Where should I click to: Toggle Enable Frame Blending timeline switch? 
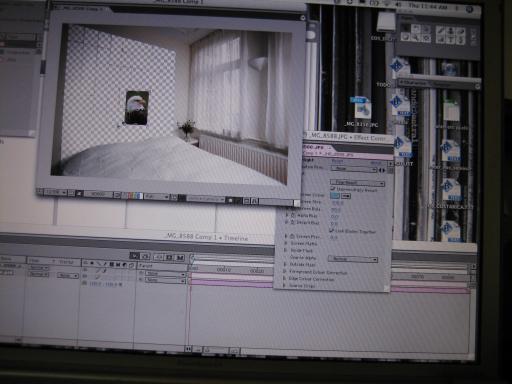[170, 257]
